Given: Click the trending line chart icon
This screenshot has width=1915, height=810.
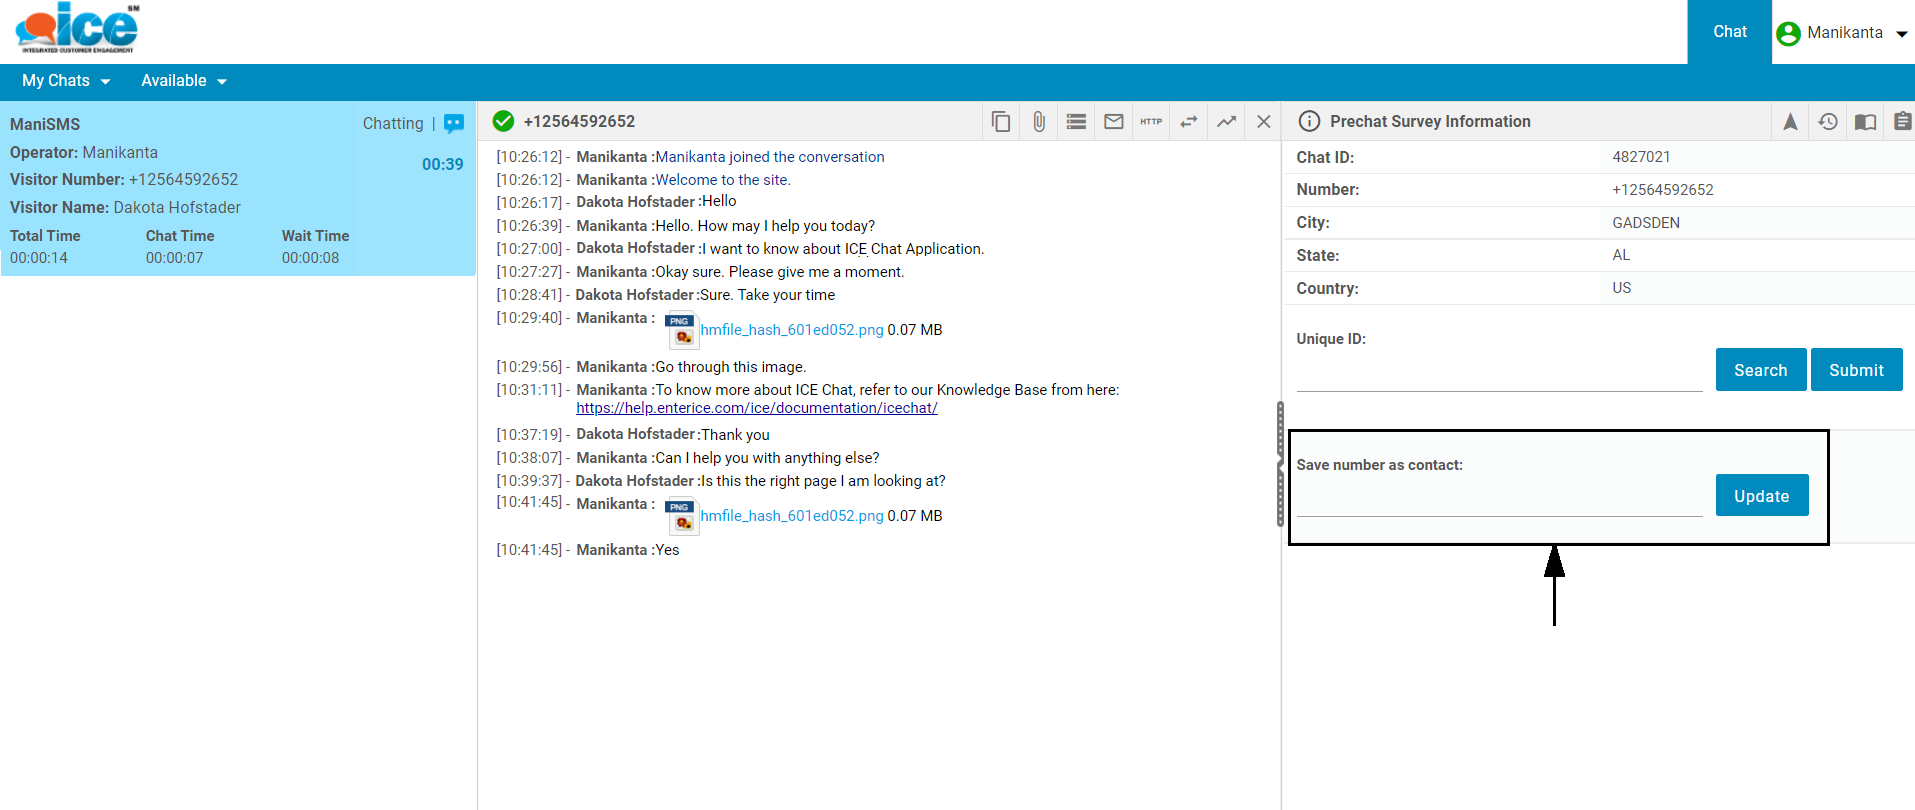Looking at the screenshot, I should click(x=1226, y=122).
